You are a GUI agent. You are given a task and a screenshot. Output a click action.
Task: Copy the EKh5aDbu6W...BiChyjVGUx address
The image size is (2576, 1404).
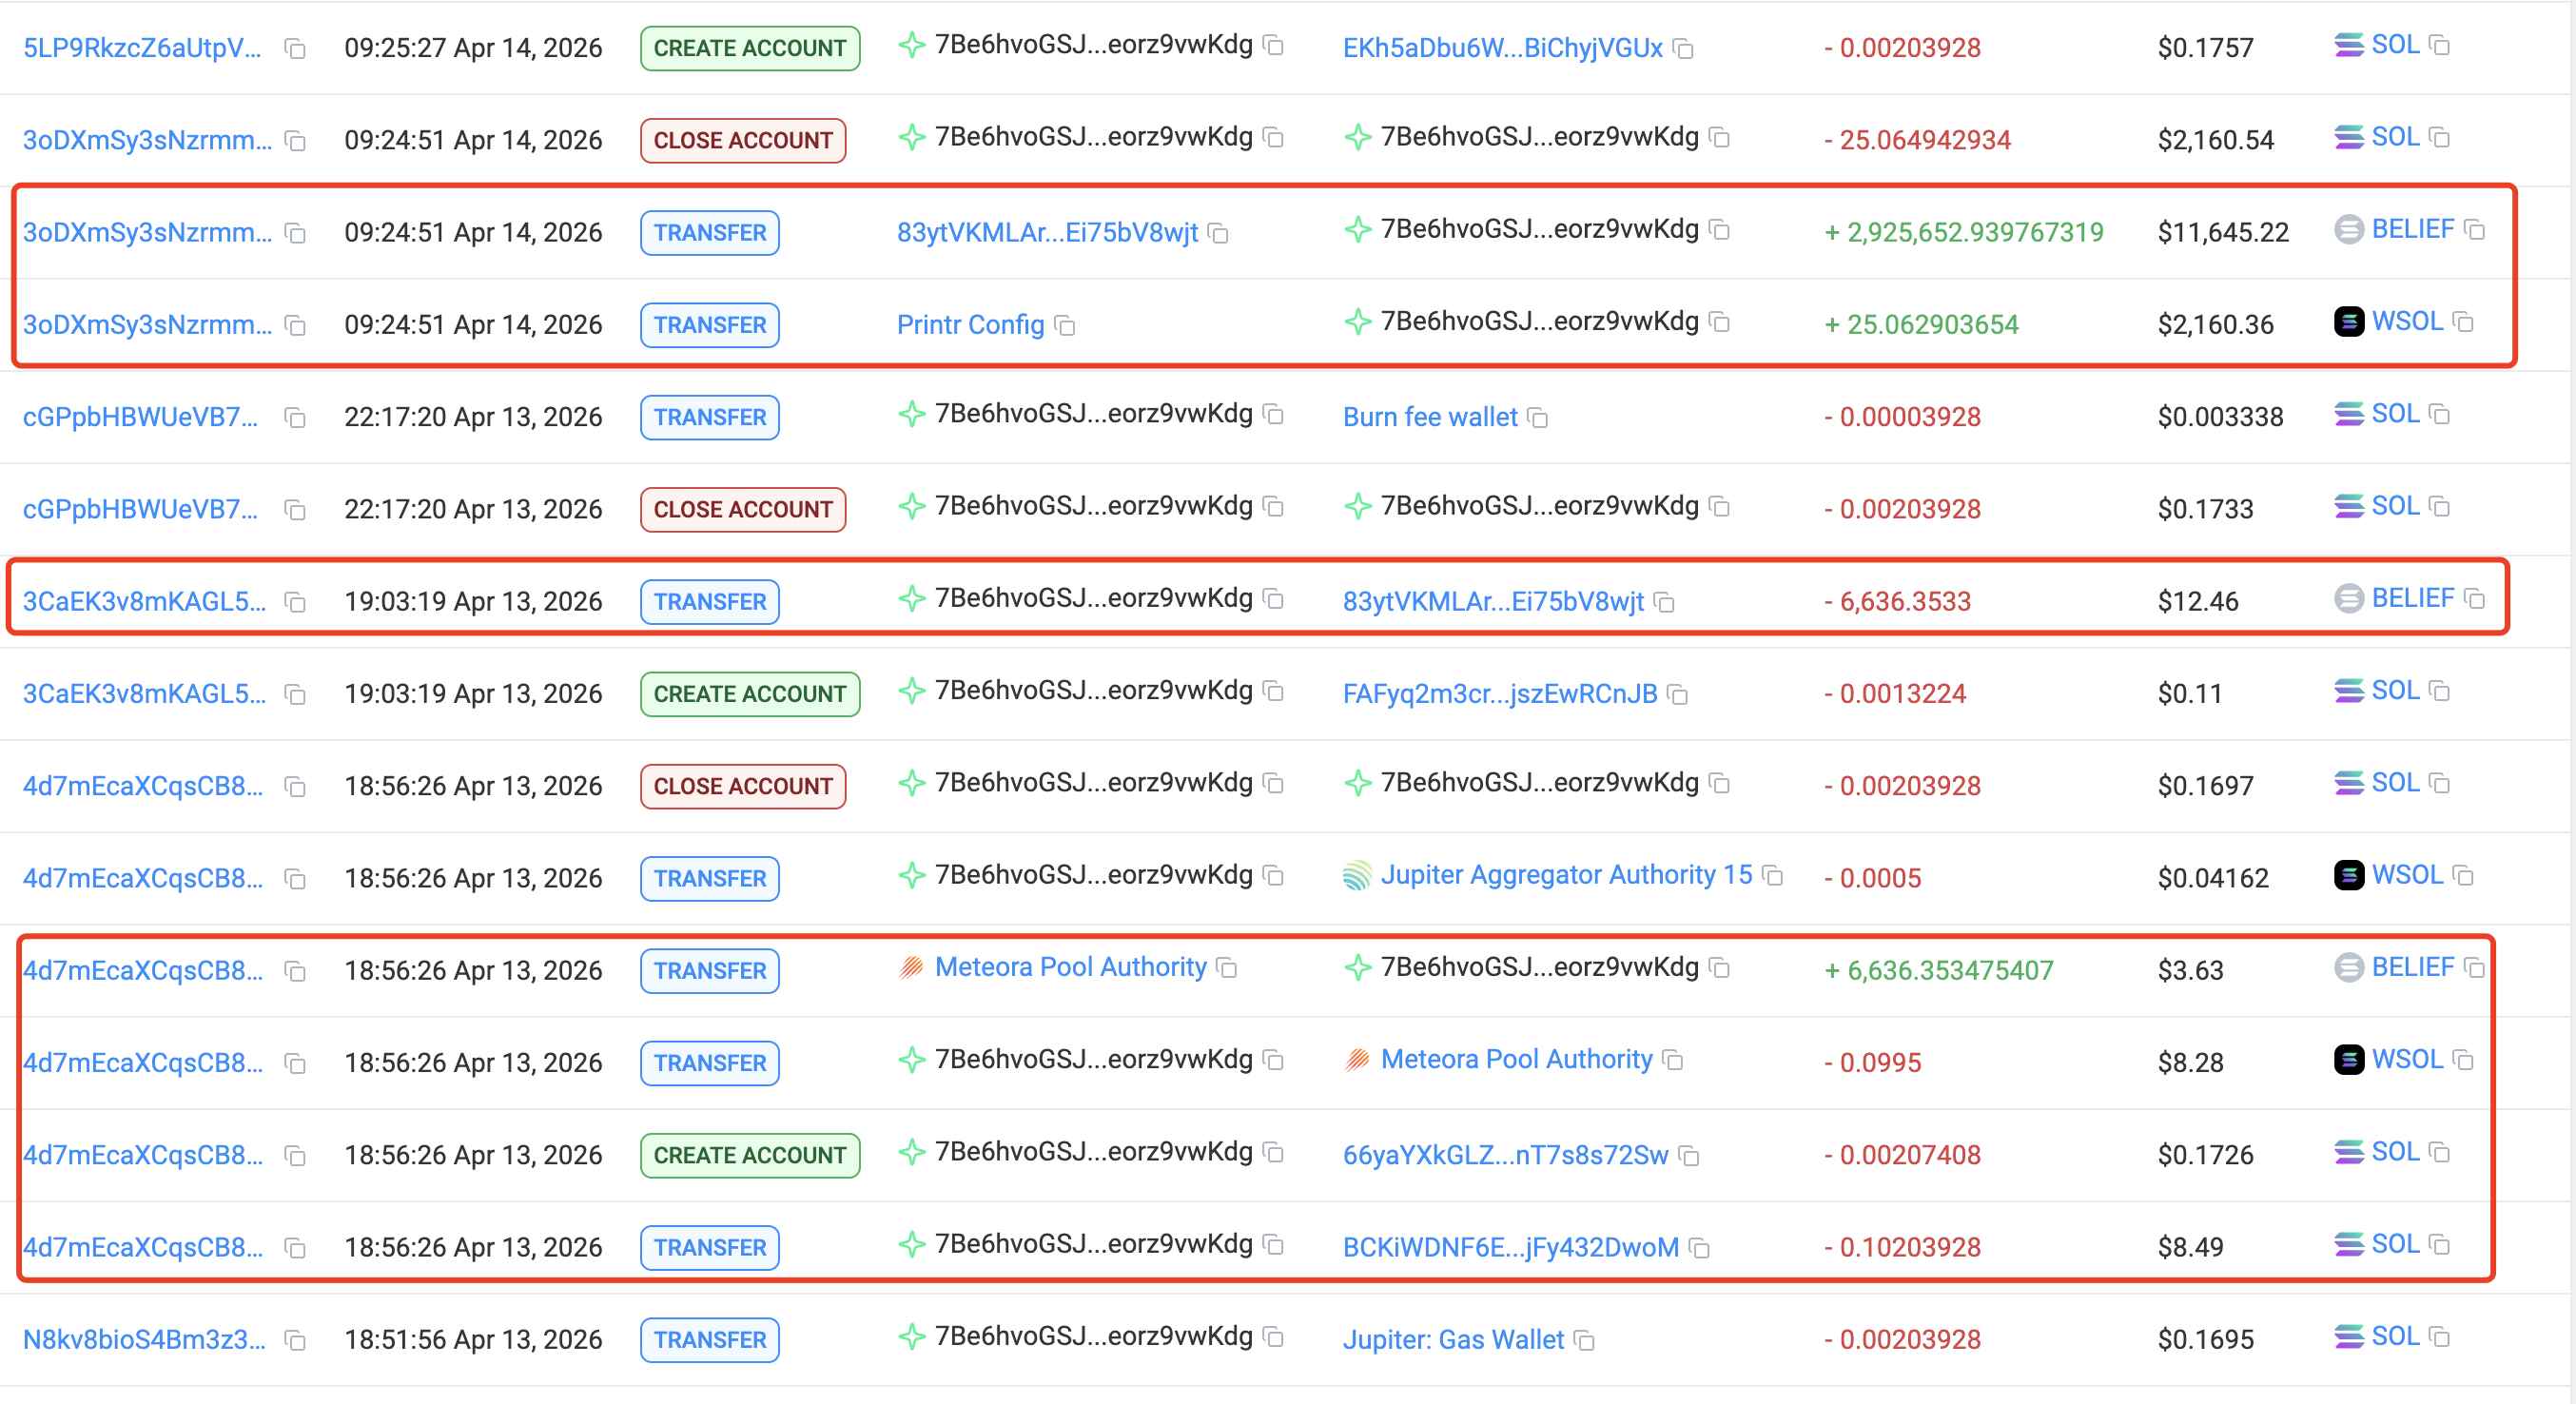tap(1684, 49)
